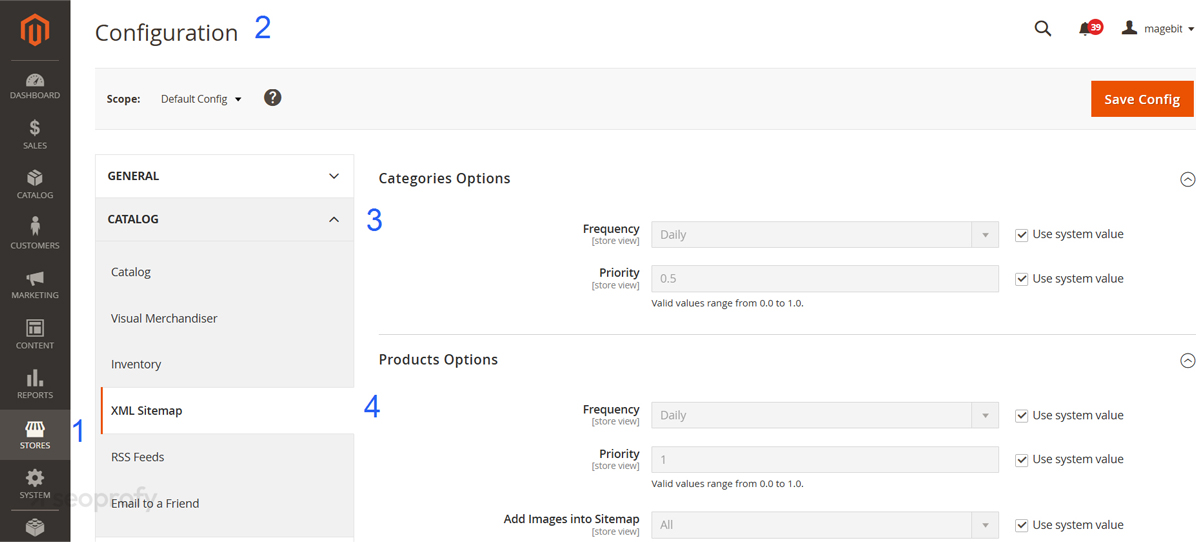Click the Categories Priority input field
This screenshot has height=542, width=1196.
coord(825,279)
